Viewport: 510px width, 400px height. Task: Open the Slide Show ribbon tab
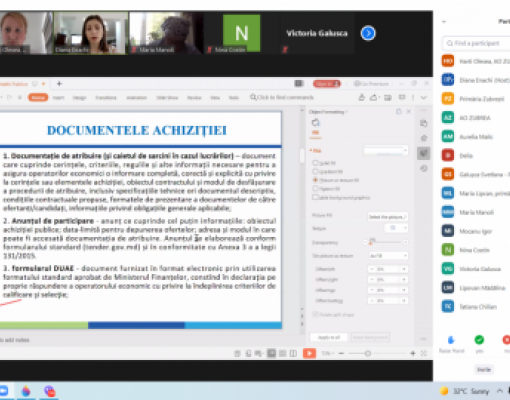(167, 98)
